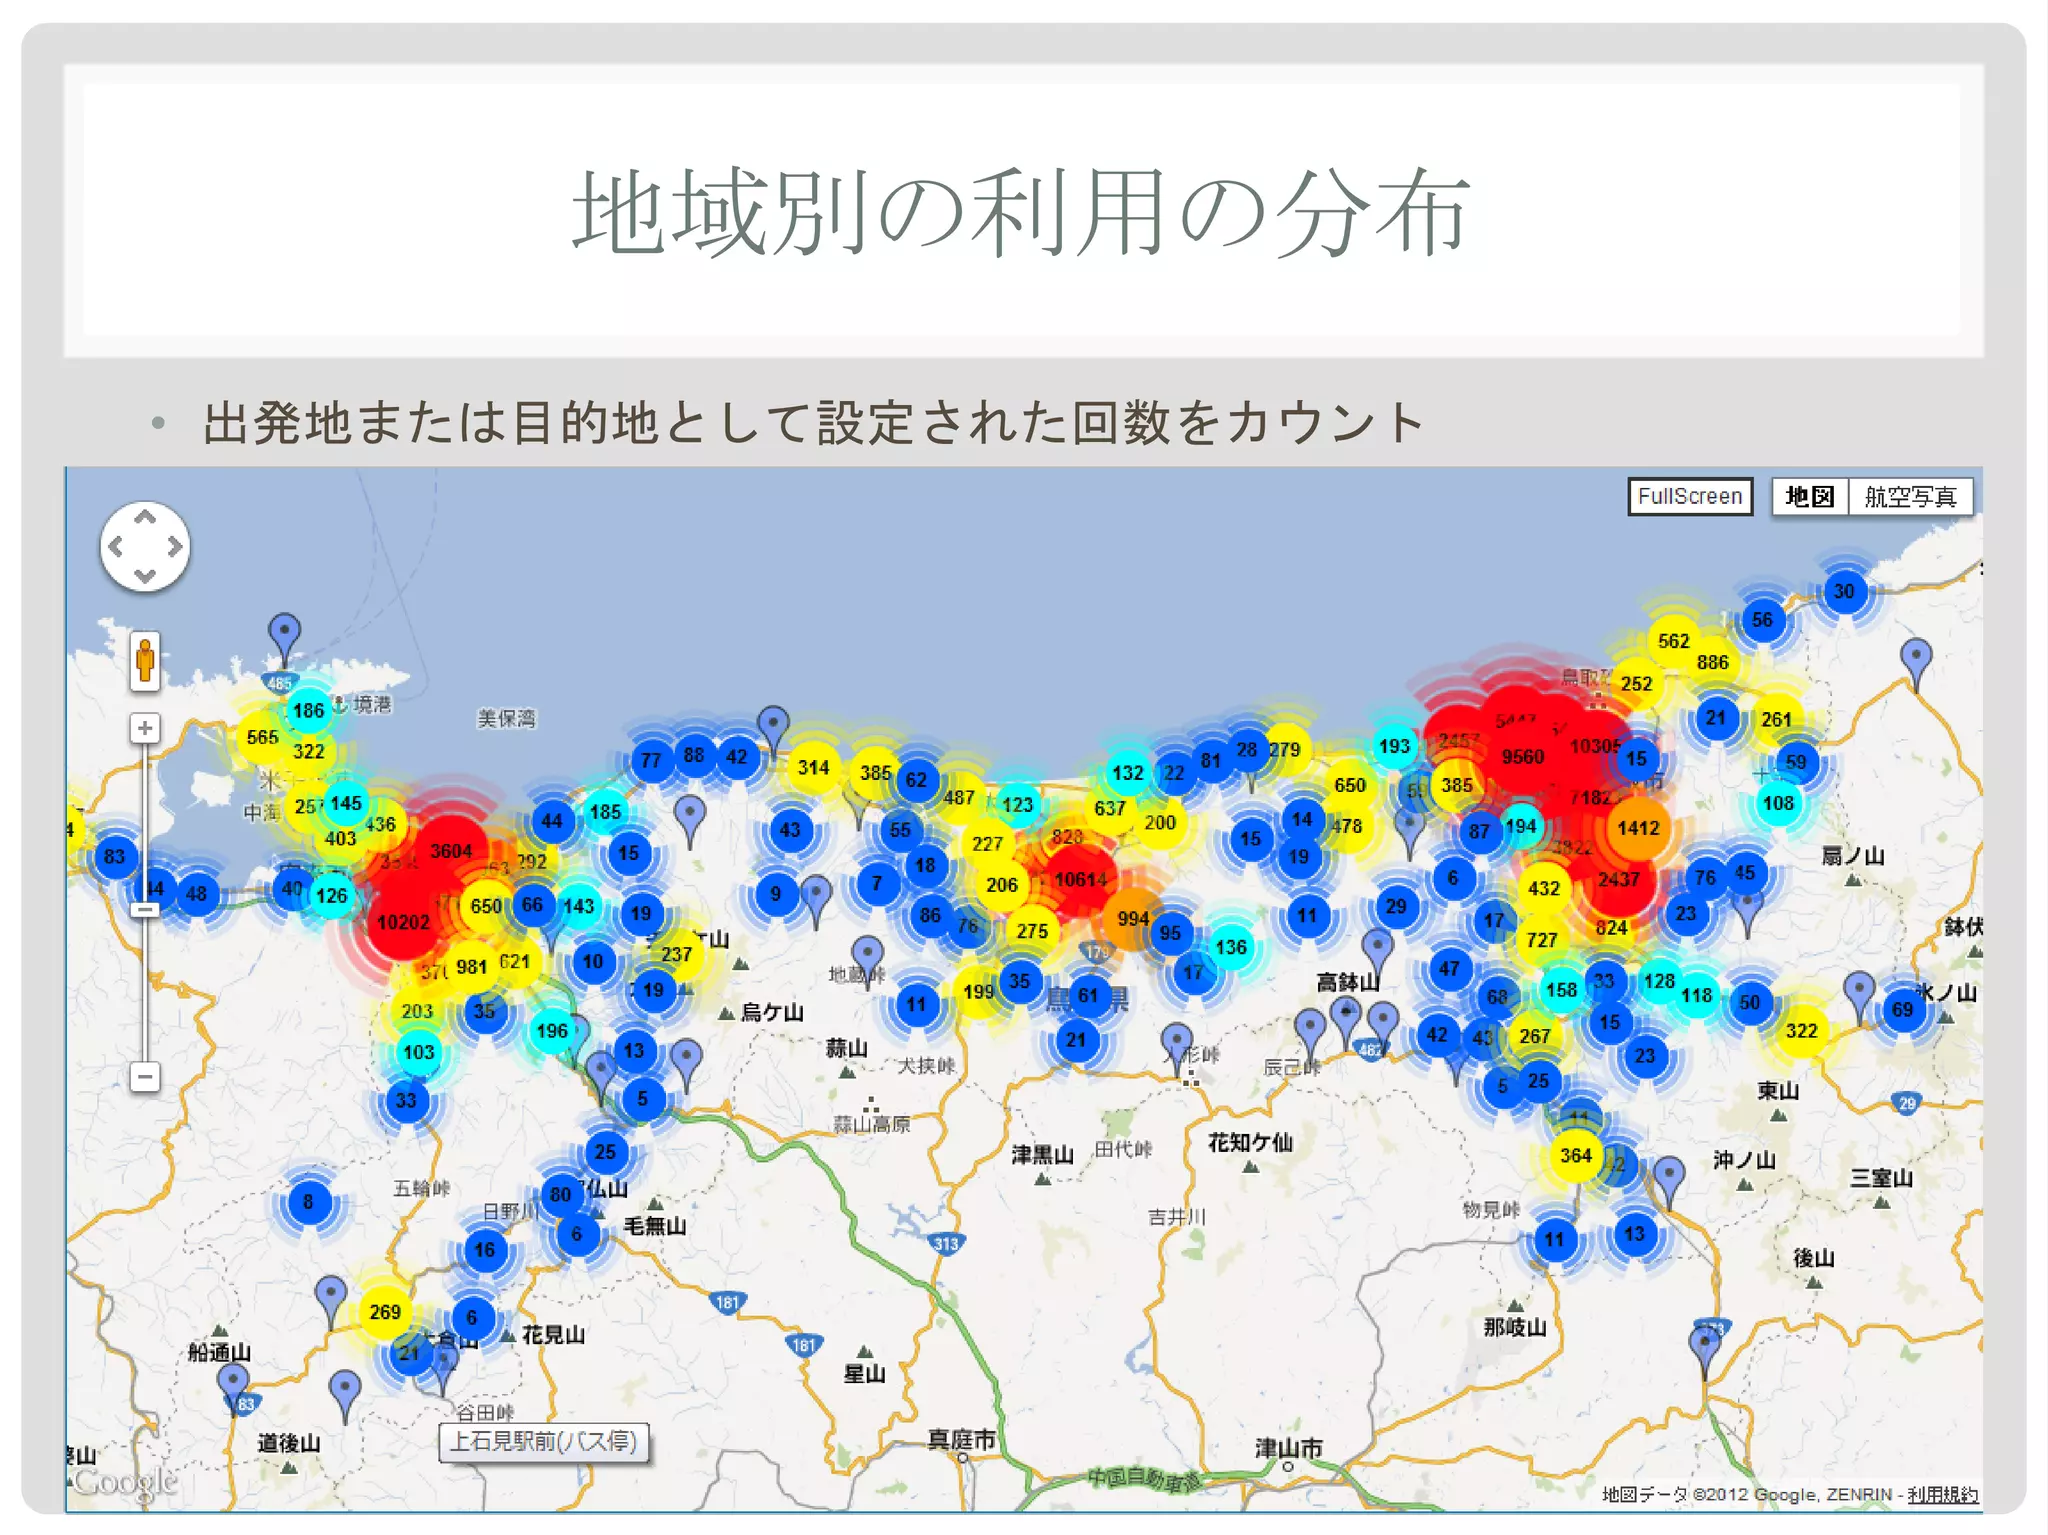Switch to 地図 map view

(1809, 496)
